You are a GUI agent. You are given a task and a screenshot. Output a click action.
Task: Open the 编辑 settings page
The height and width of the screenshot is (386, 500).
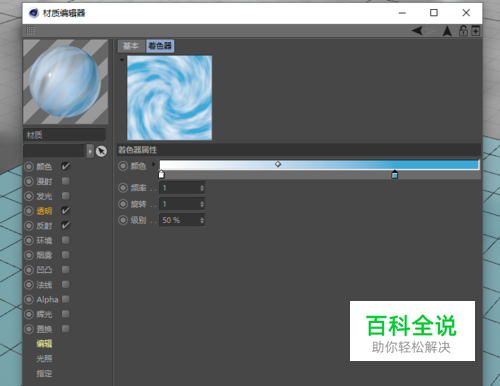point(44,344)
